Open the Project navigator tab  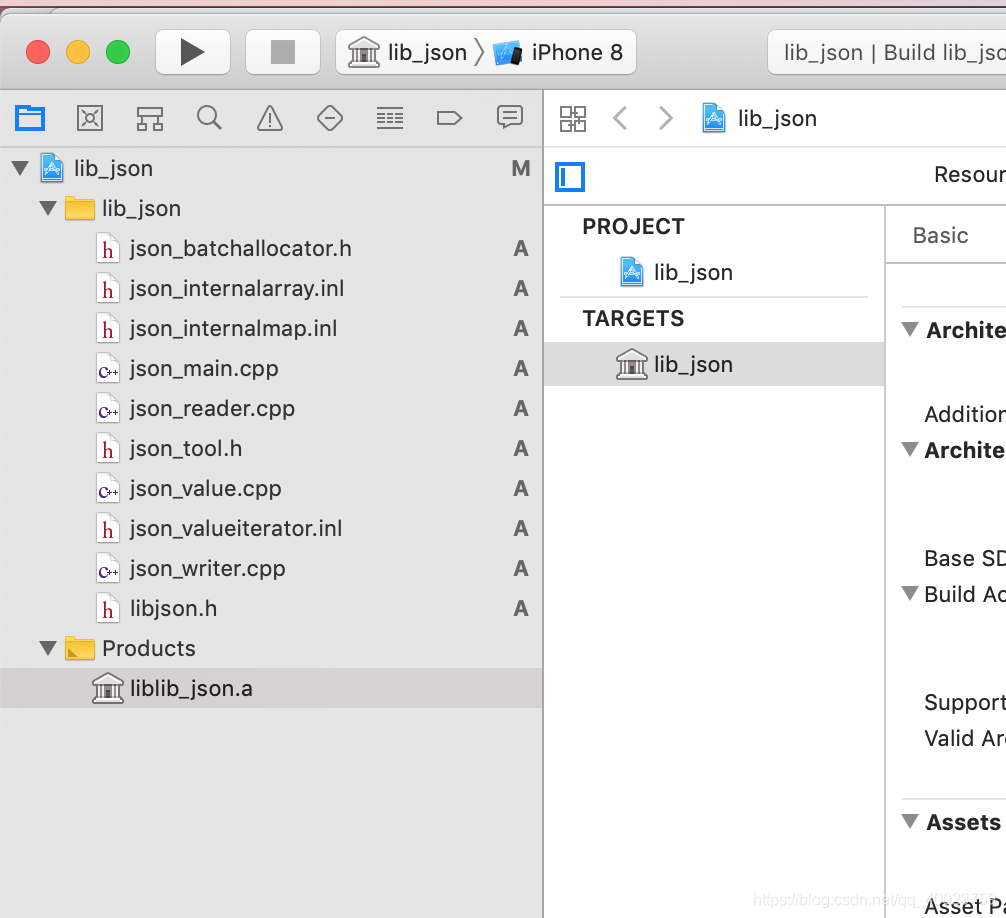[30, 118]
